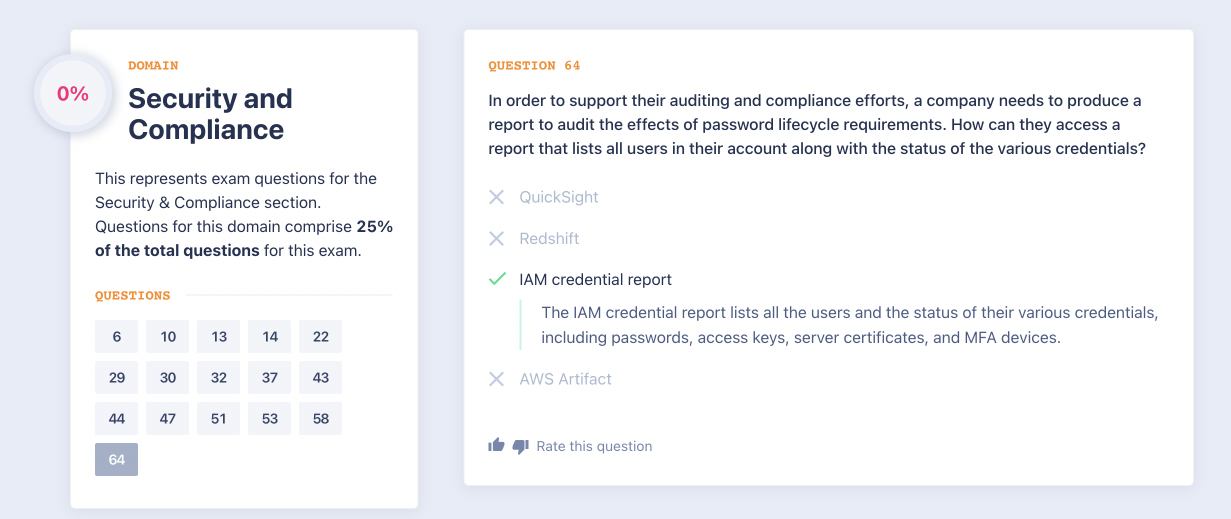
Task: Select the QuickSight answer option
Action: 558,197
